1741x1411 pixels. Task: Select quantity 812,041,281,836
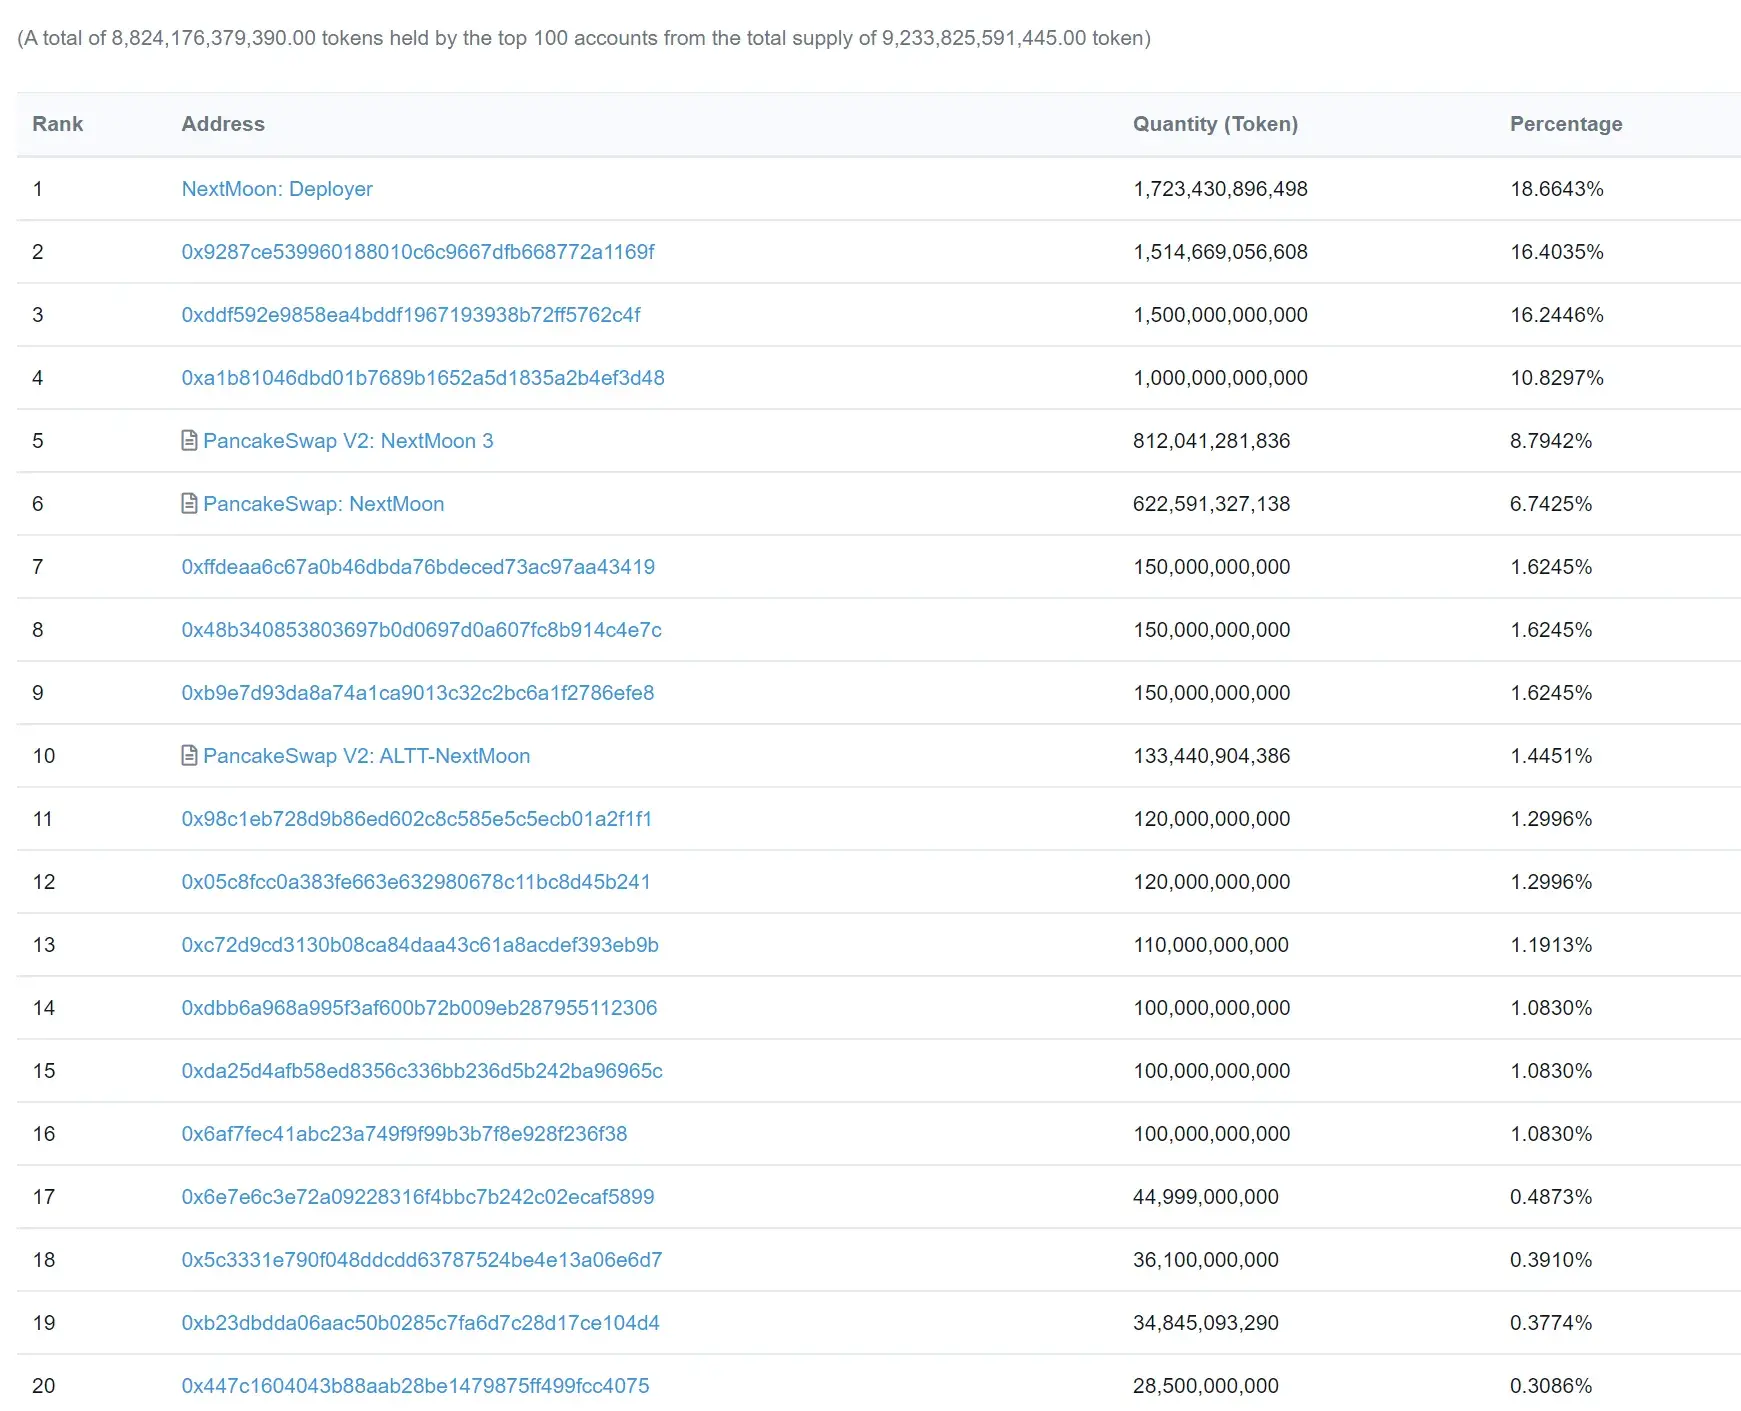(1212, 441)
